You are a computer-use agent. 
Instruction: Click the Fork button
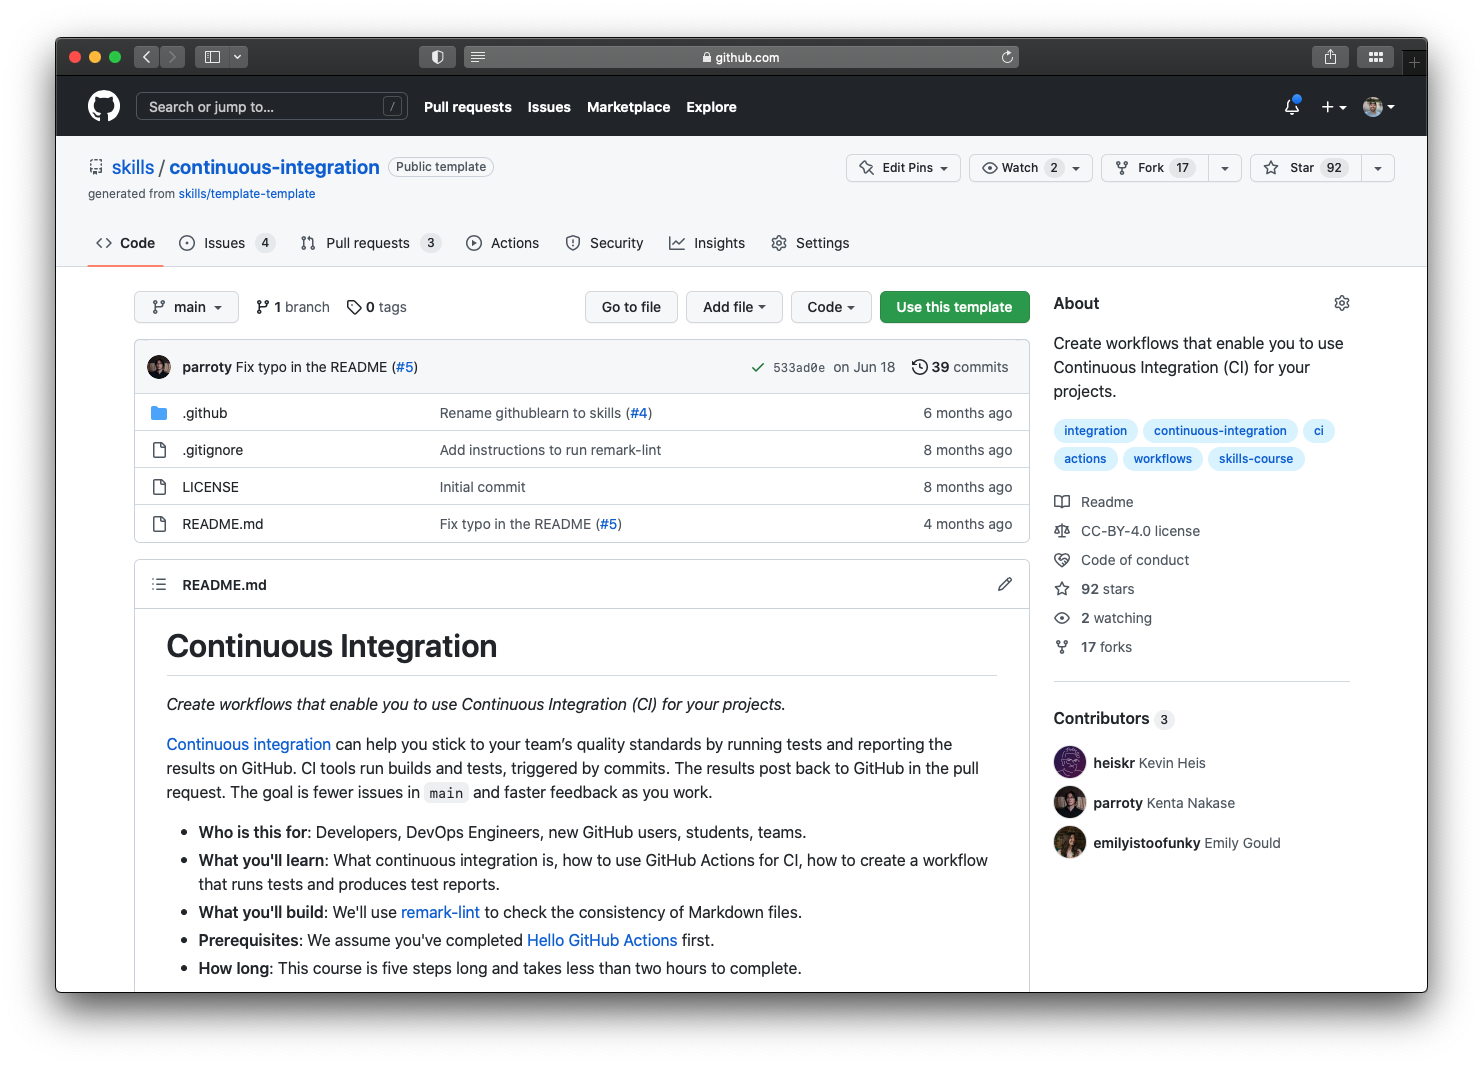pyautogui.click(x=1155, y=168)
